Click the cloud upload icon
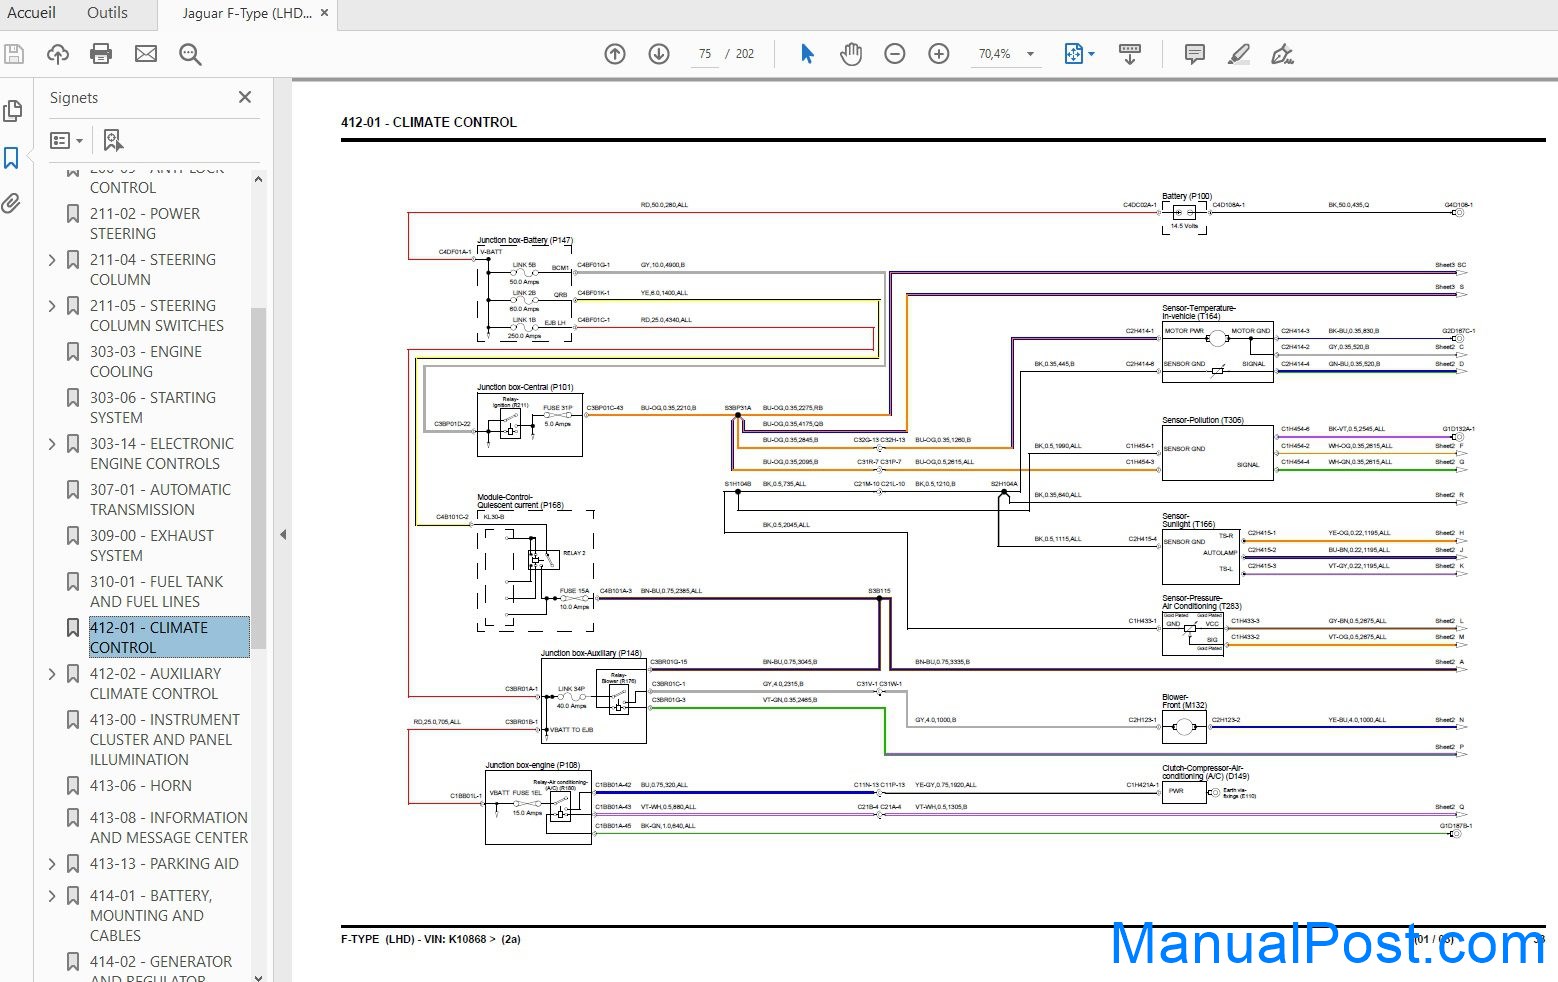 (x=58, y=54)
